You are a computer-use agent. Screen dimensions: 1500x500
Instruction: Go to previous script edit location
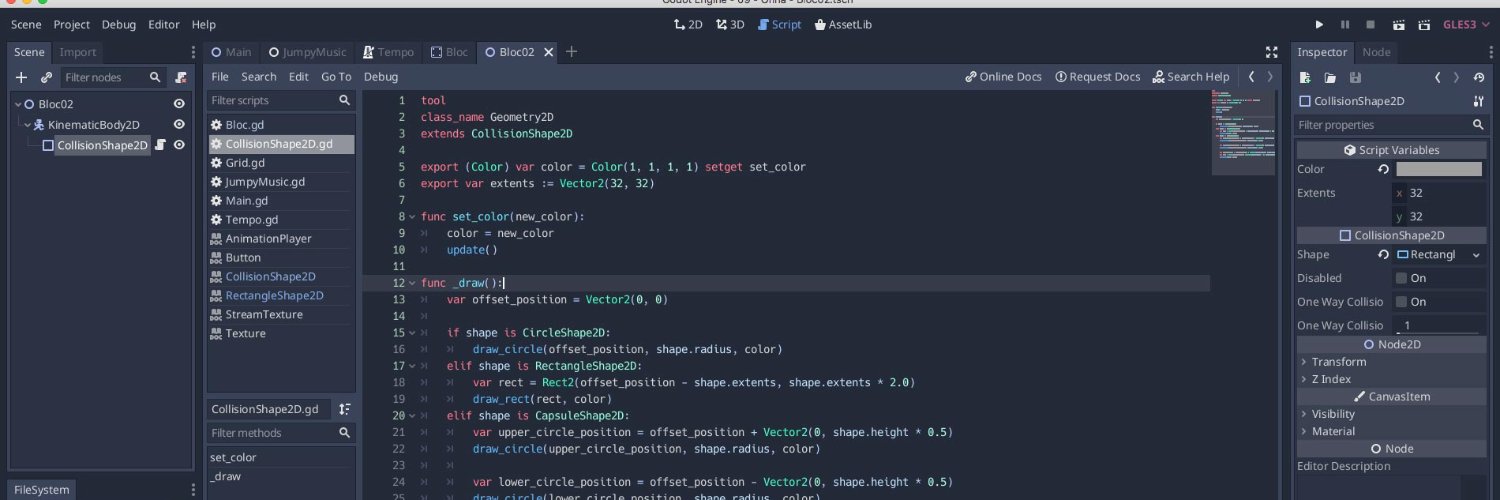click(x=1251, y=76)
